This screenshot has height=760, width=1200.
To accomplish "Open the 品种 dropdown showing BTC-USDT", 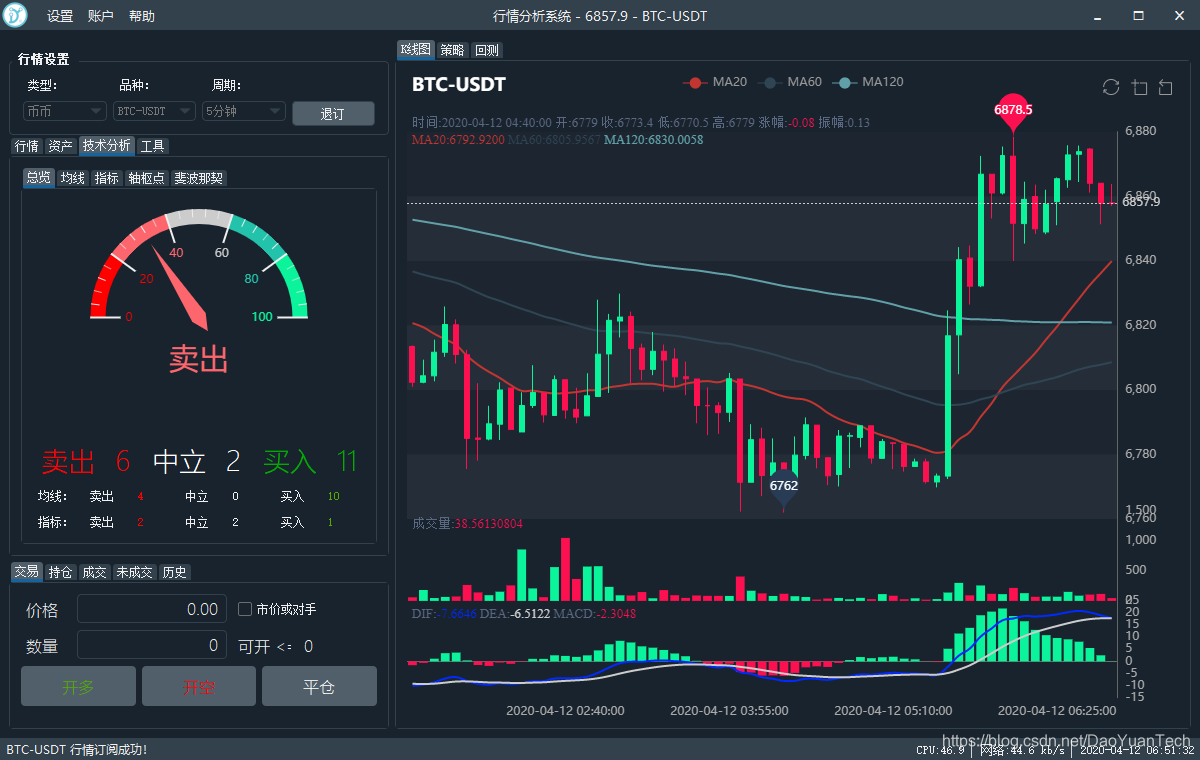I will coord(155,111).
